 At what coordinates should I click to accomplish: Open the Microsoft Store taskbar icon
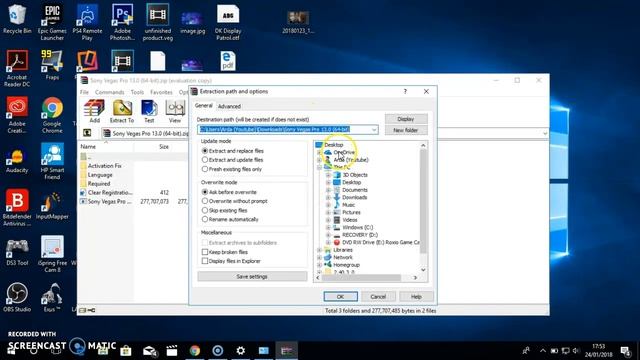pyautogui.click(x=126, y=351)
